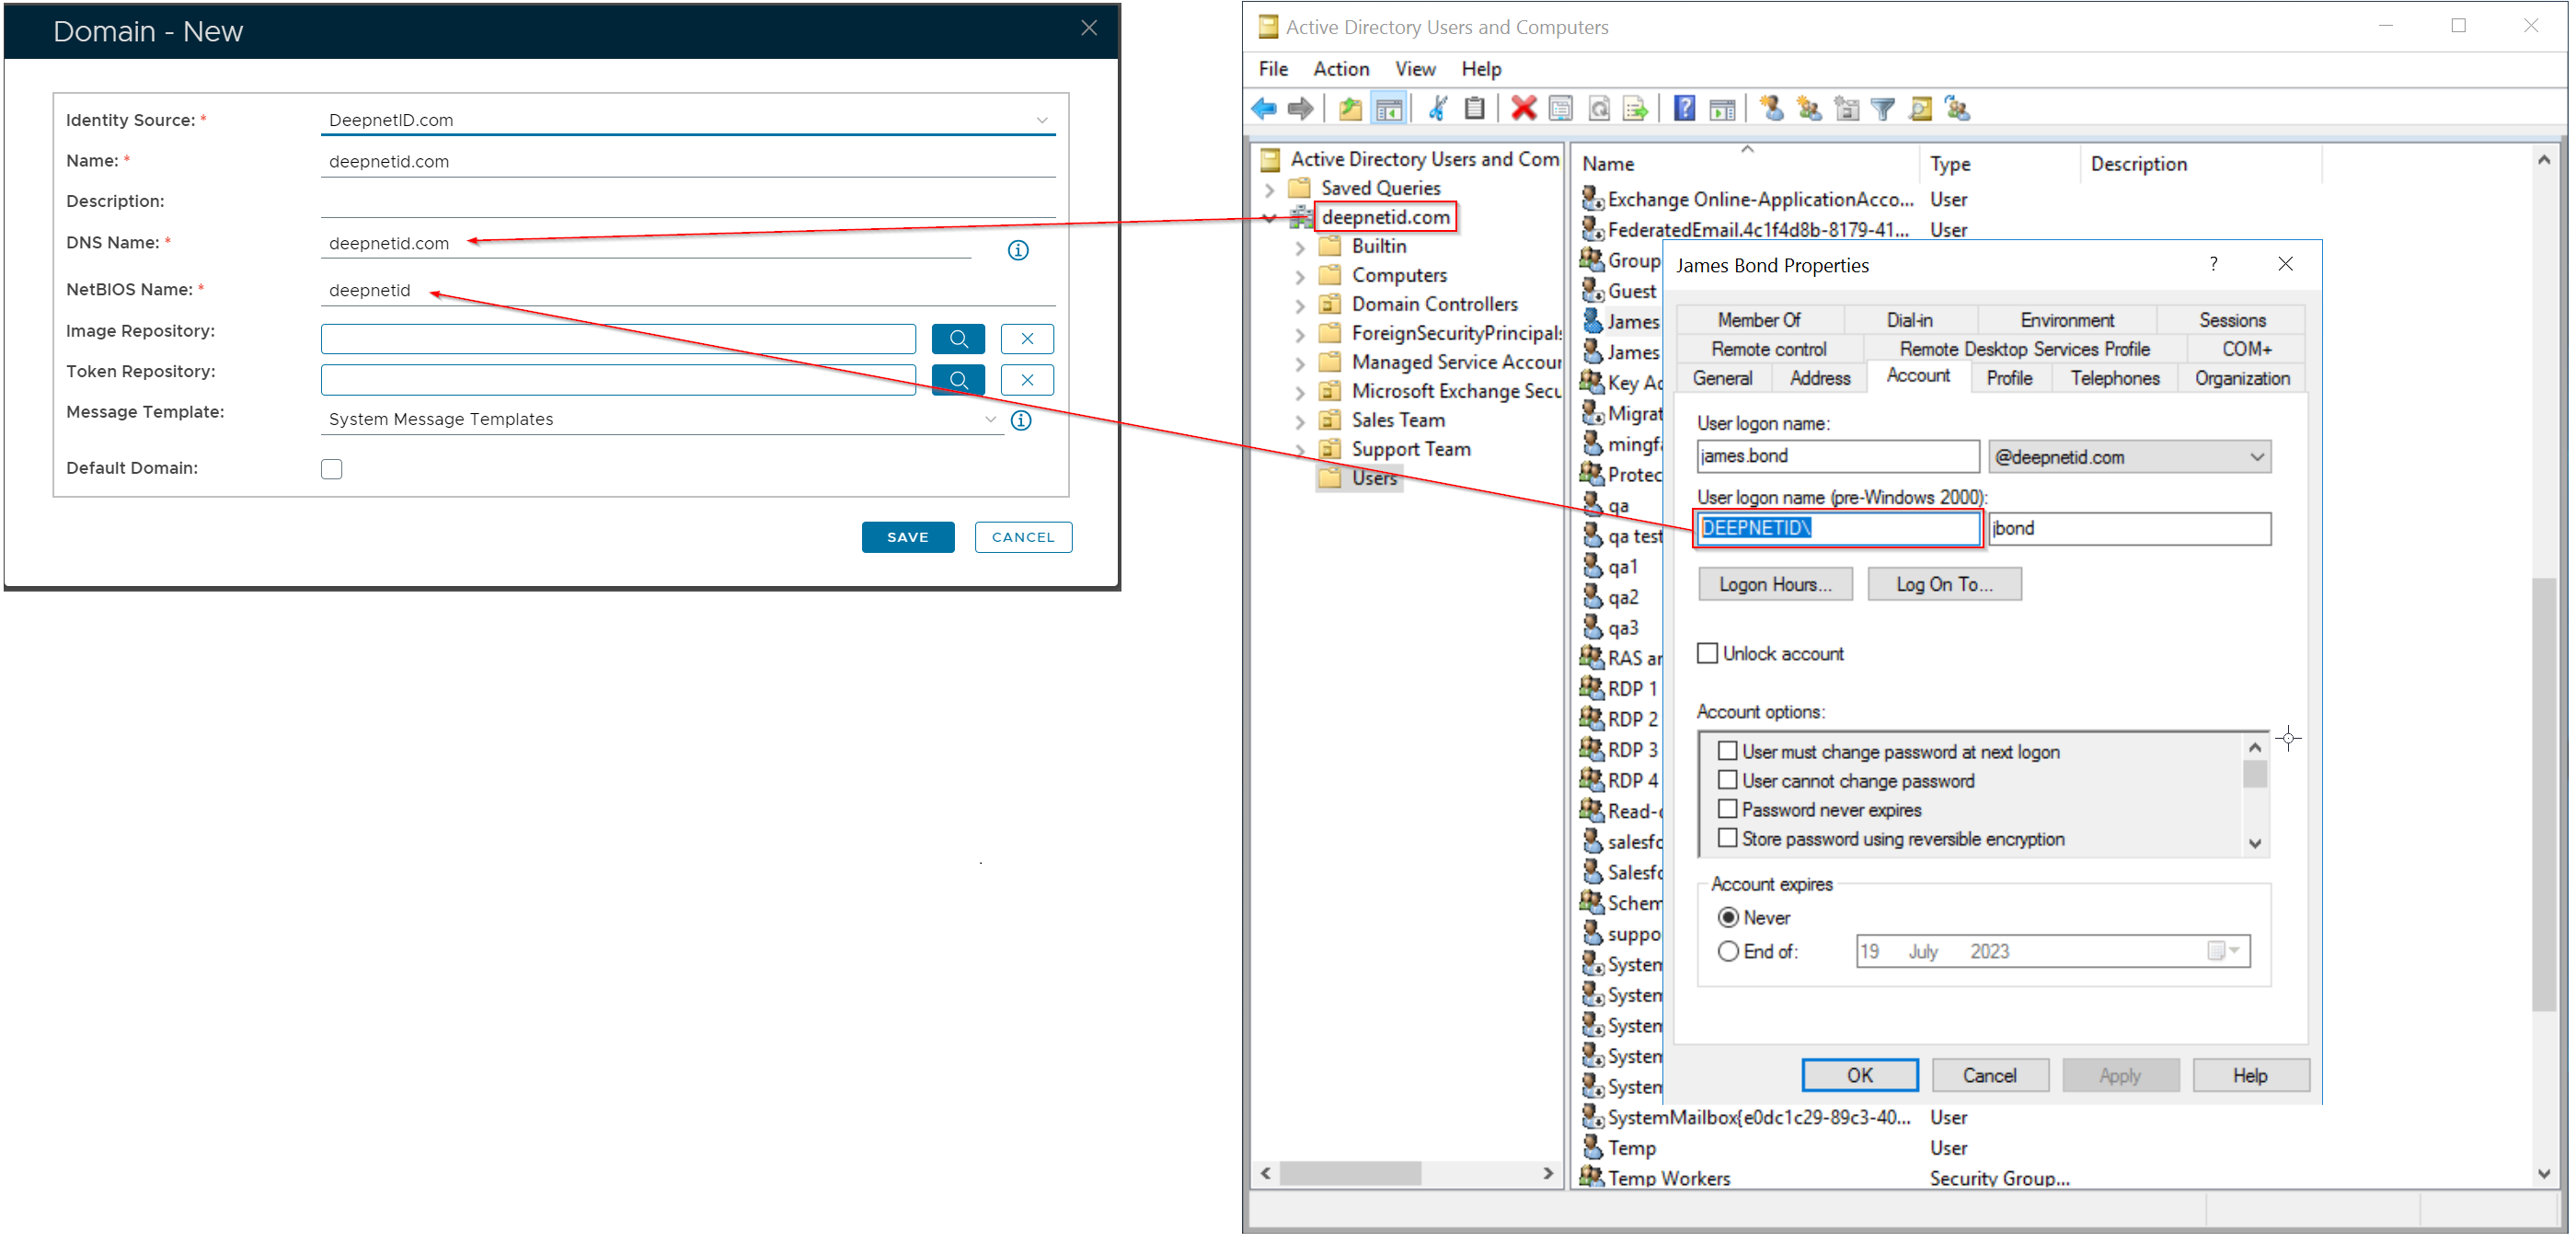2576x1242 pixels.
Task: Click the Filter funnel toolbar icon
Action: coord(1882,109)
